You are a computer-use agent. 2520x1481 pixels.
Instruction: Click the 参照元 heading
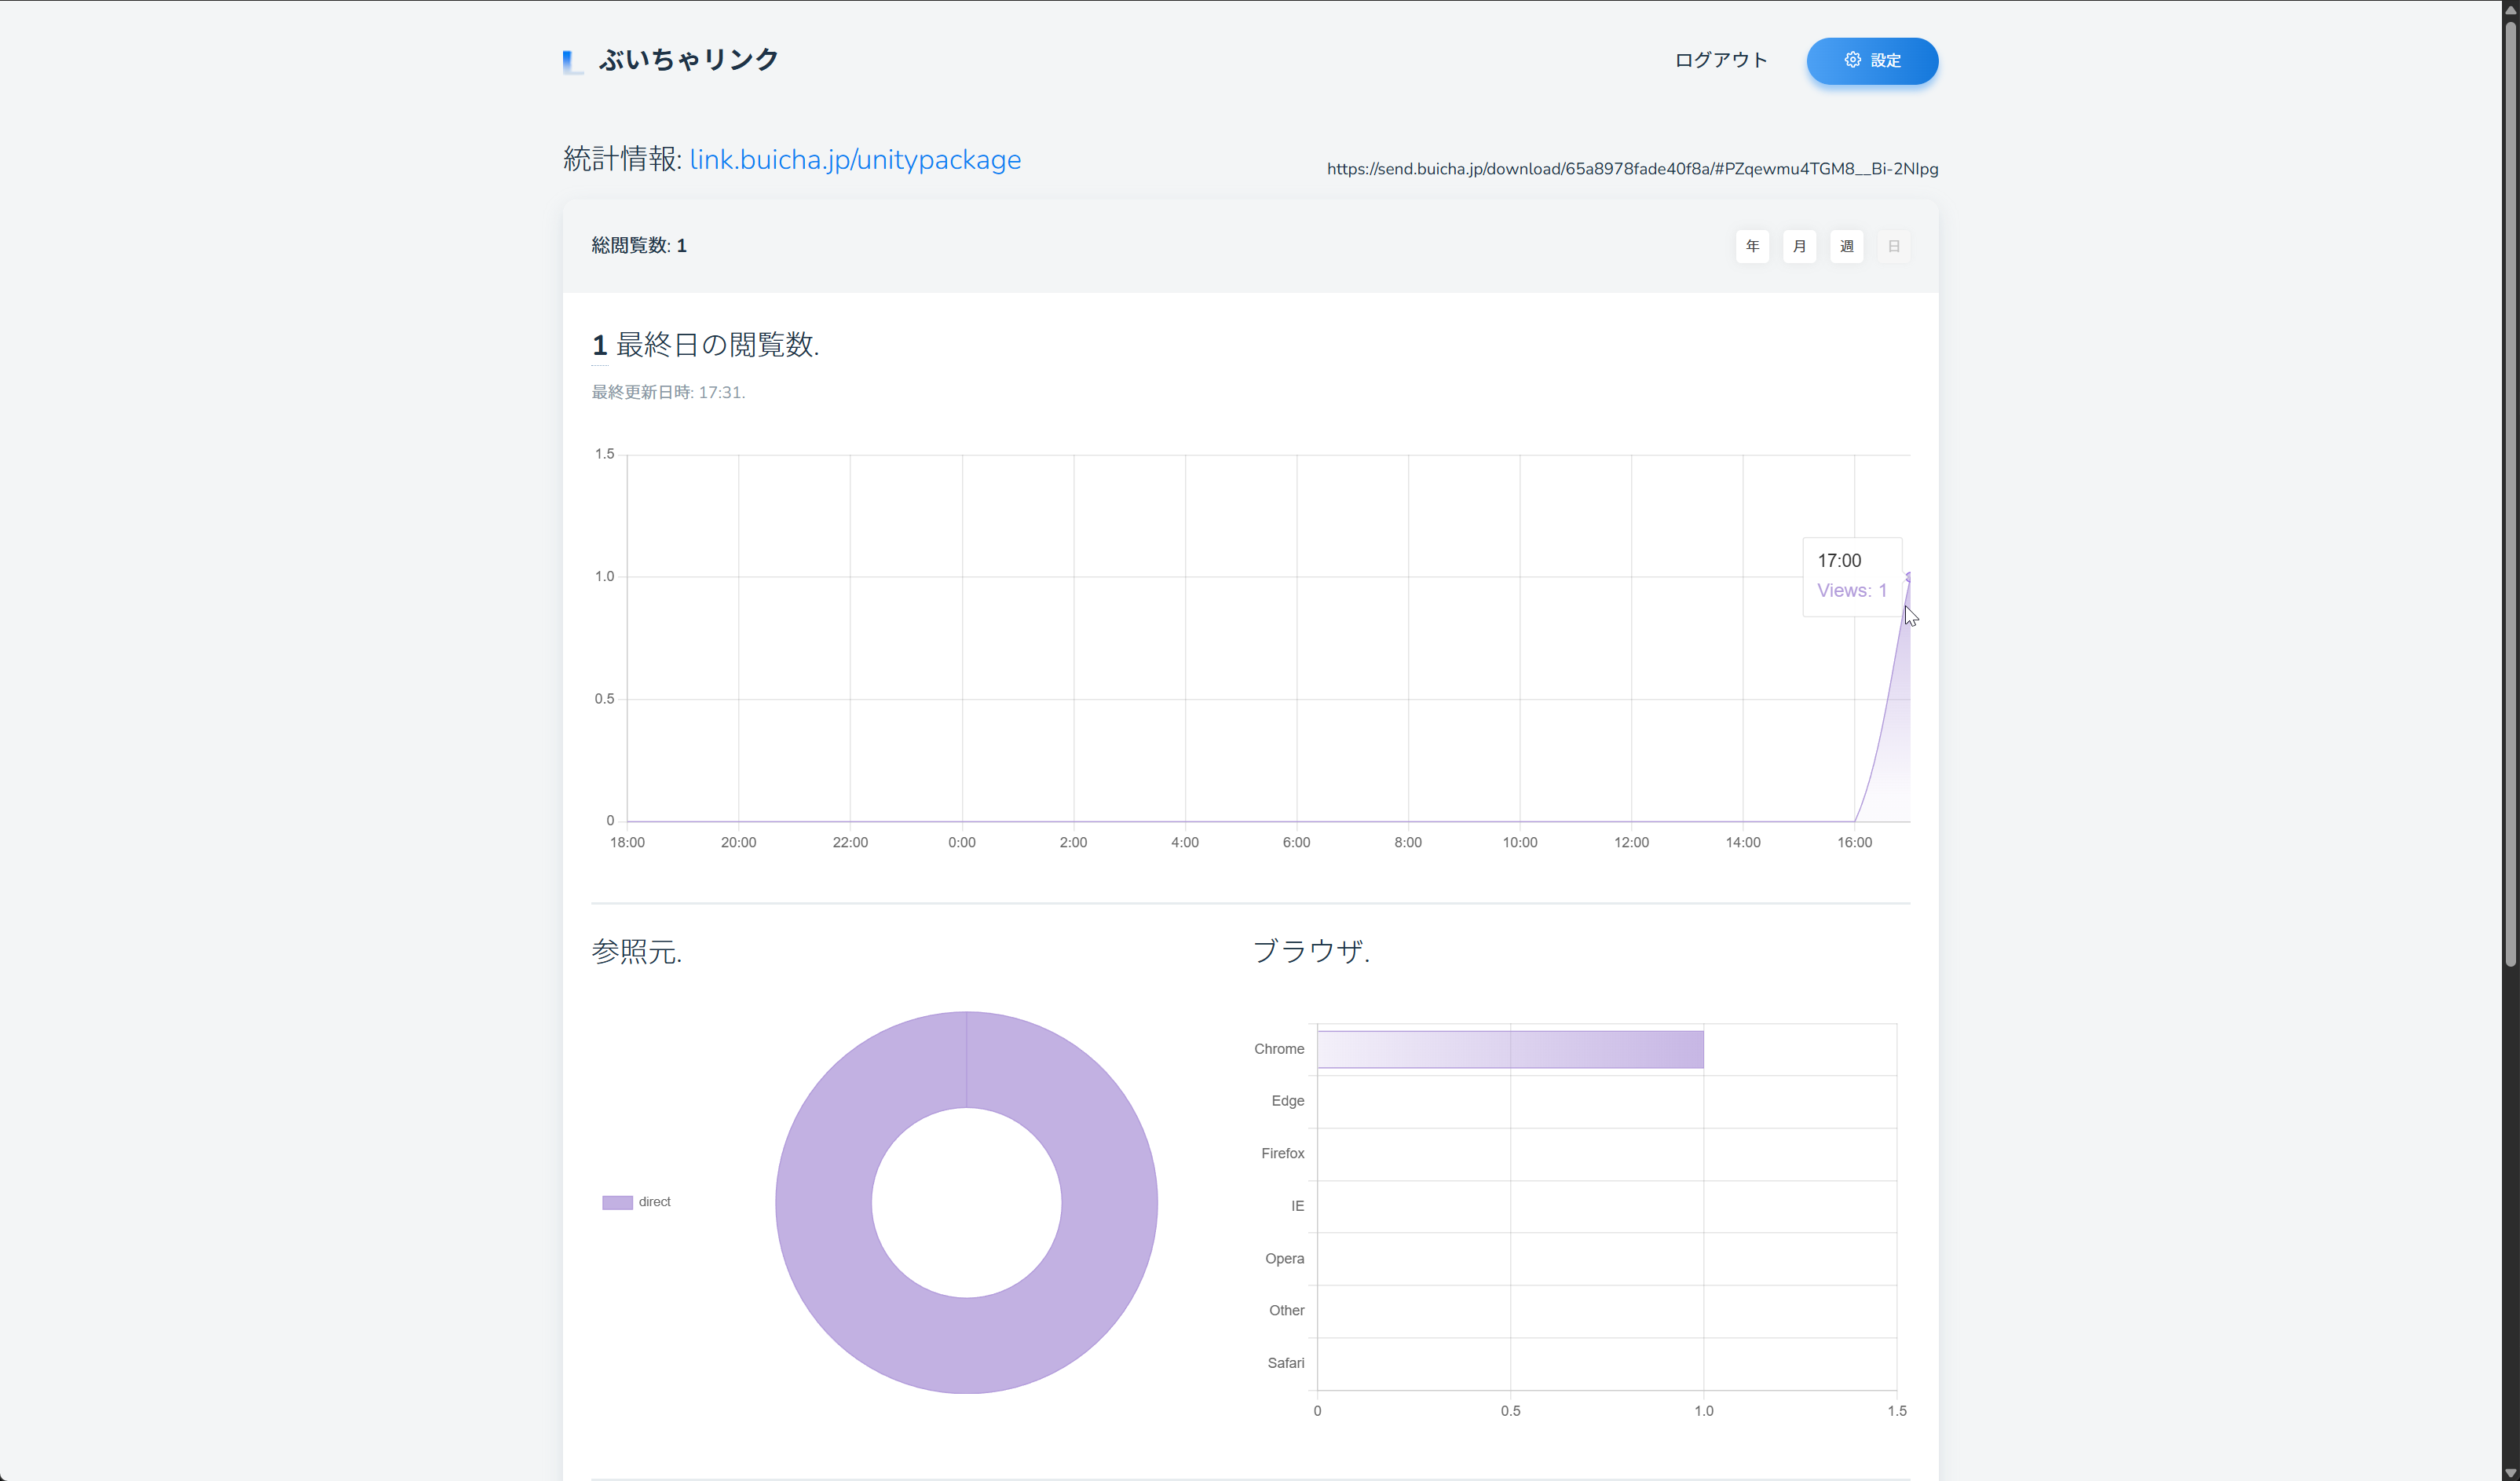tap(636, 951)
